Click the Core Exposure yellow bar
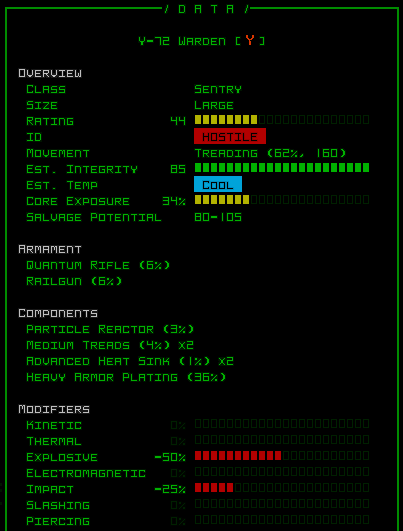The width and height of the screenshot is (403, 531). (x=282, y=199)
